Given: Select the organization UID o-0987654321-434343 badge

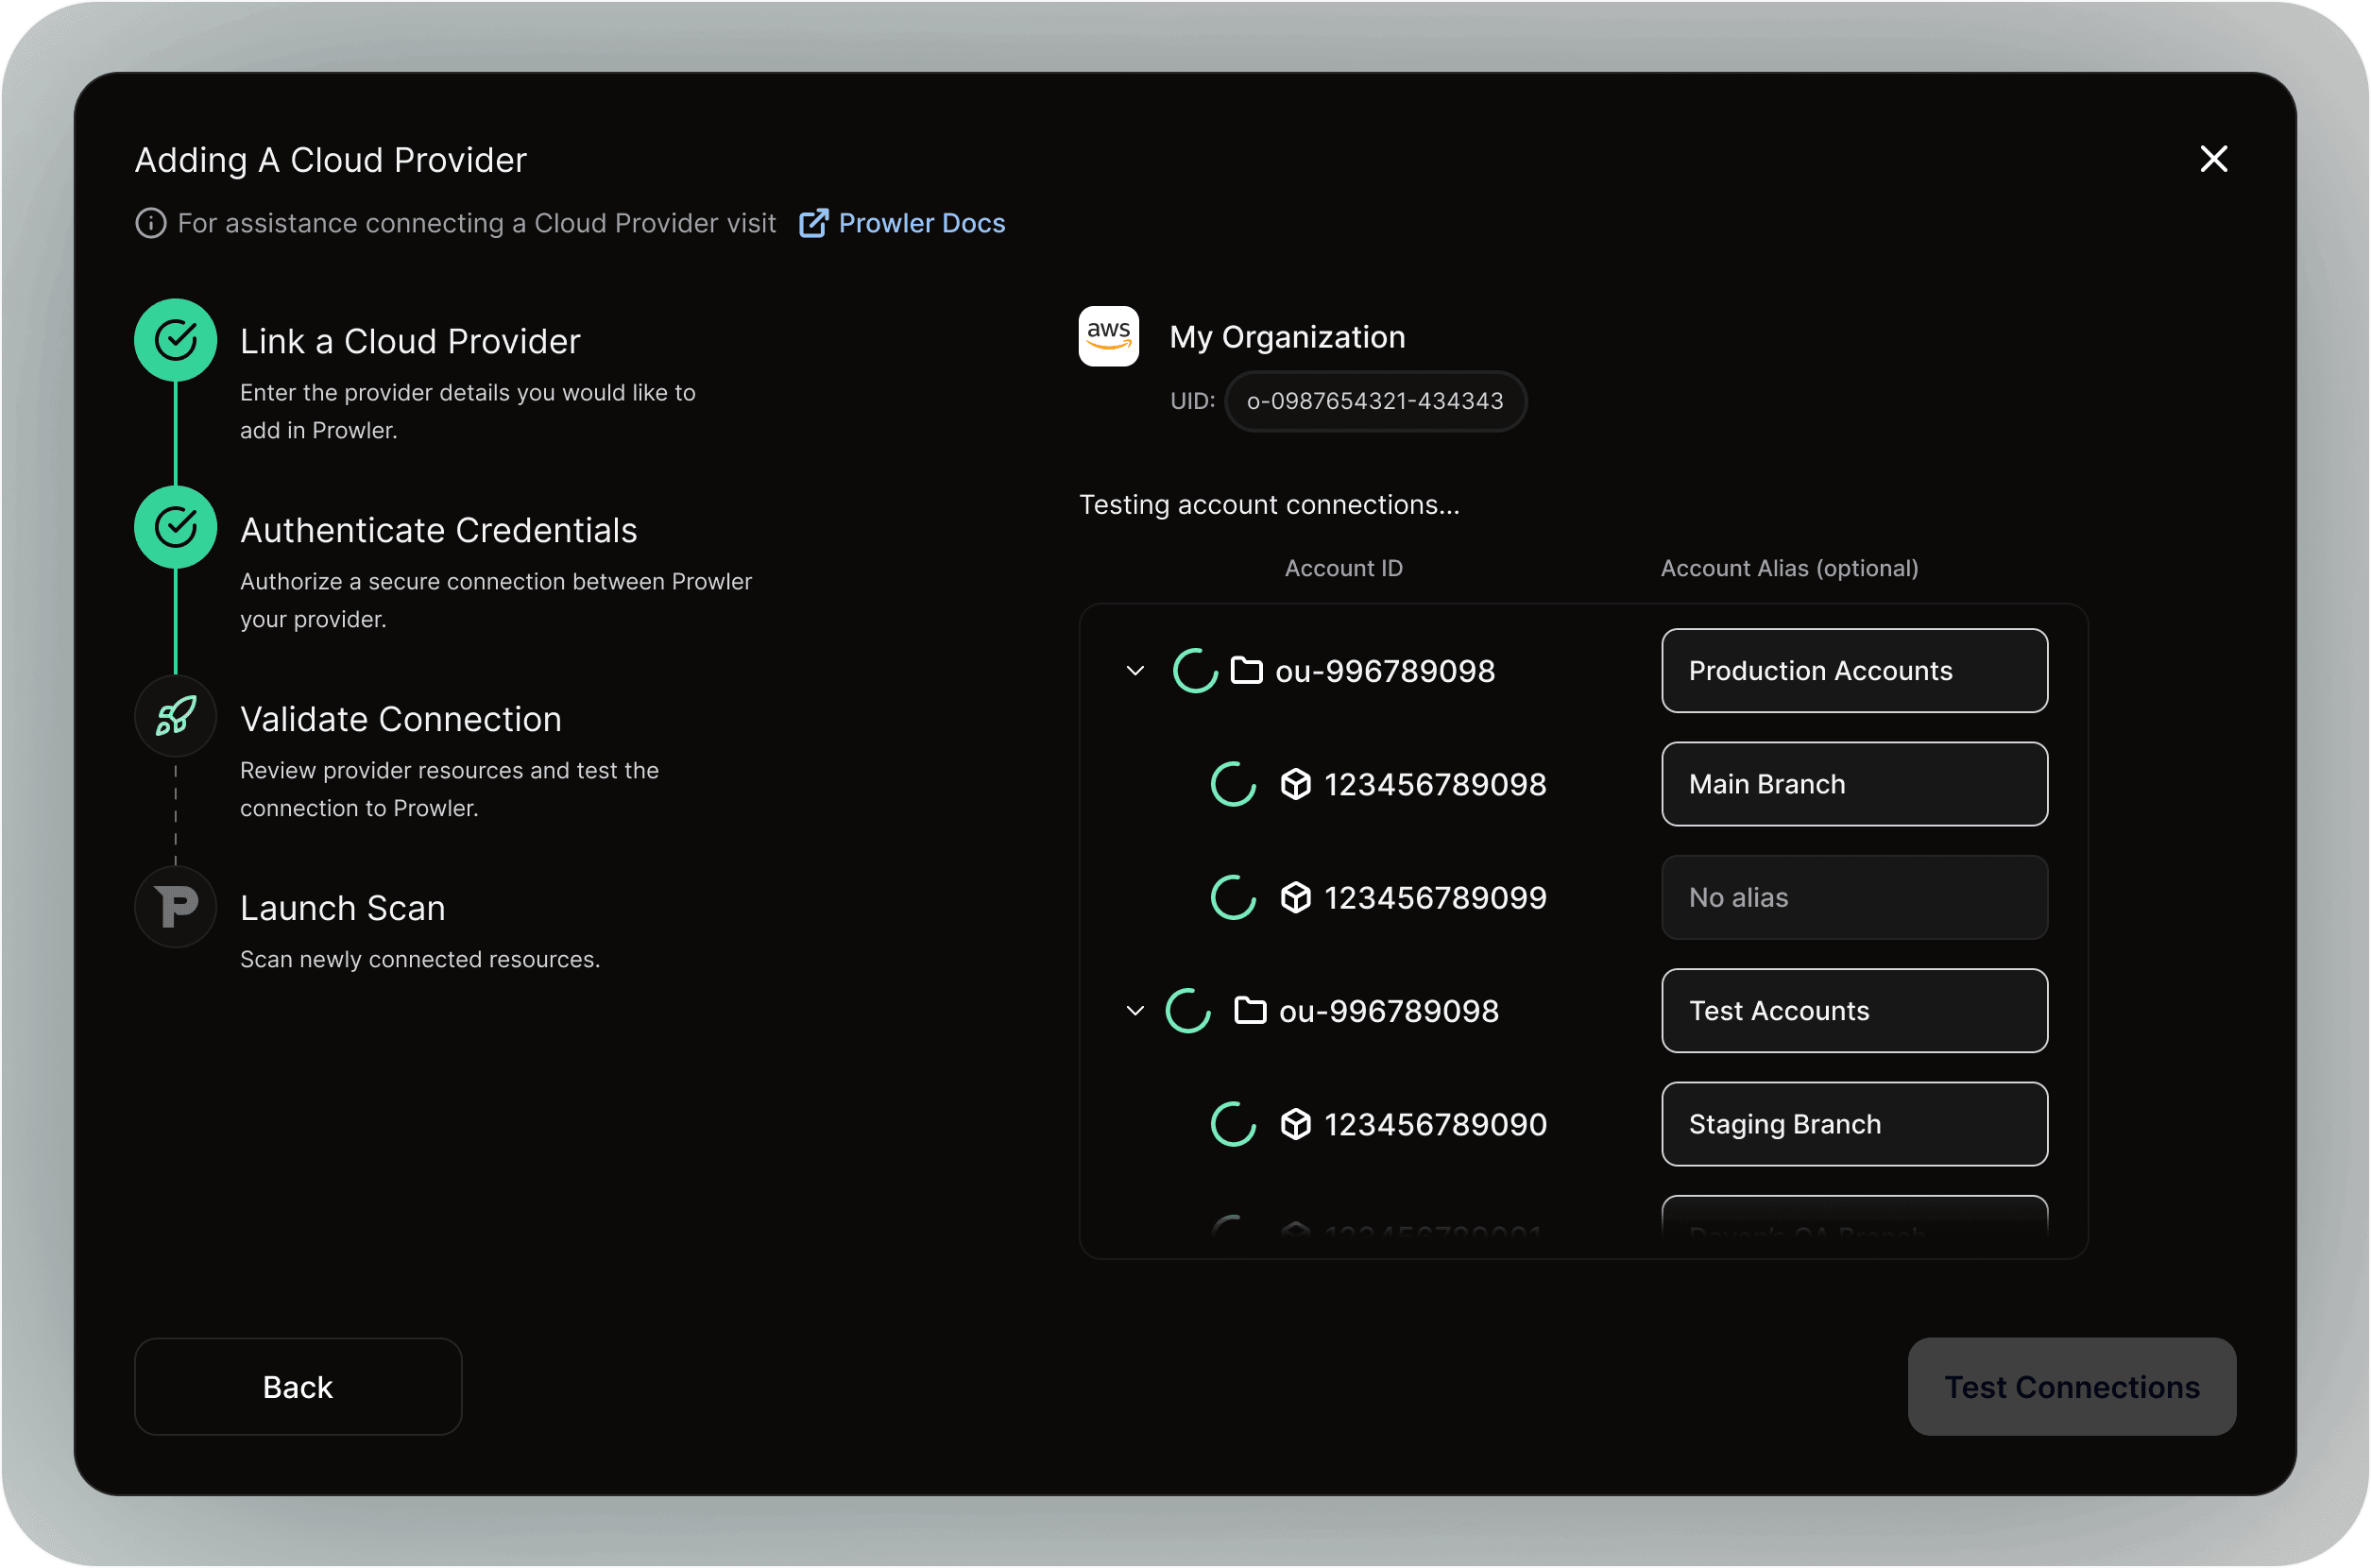Looking at the screenshot, I should 1376,401.
